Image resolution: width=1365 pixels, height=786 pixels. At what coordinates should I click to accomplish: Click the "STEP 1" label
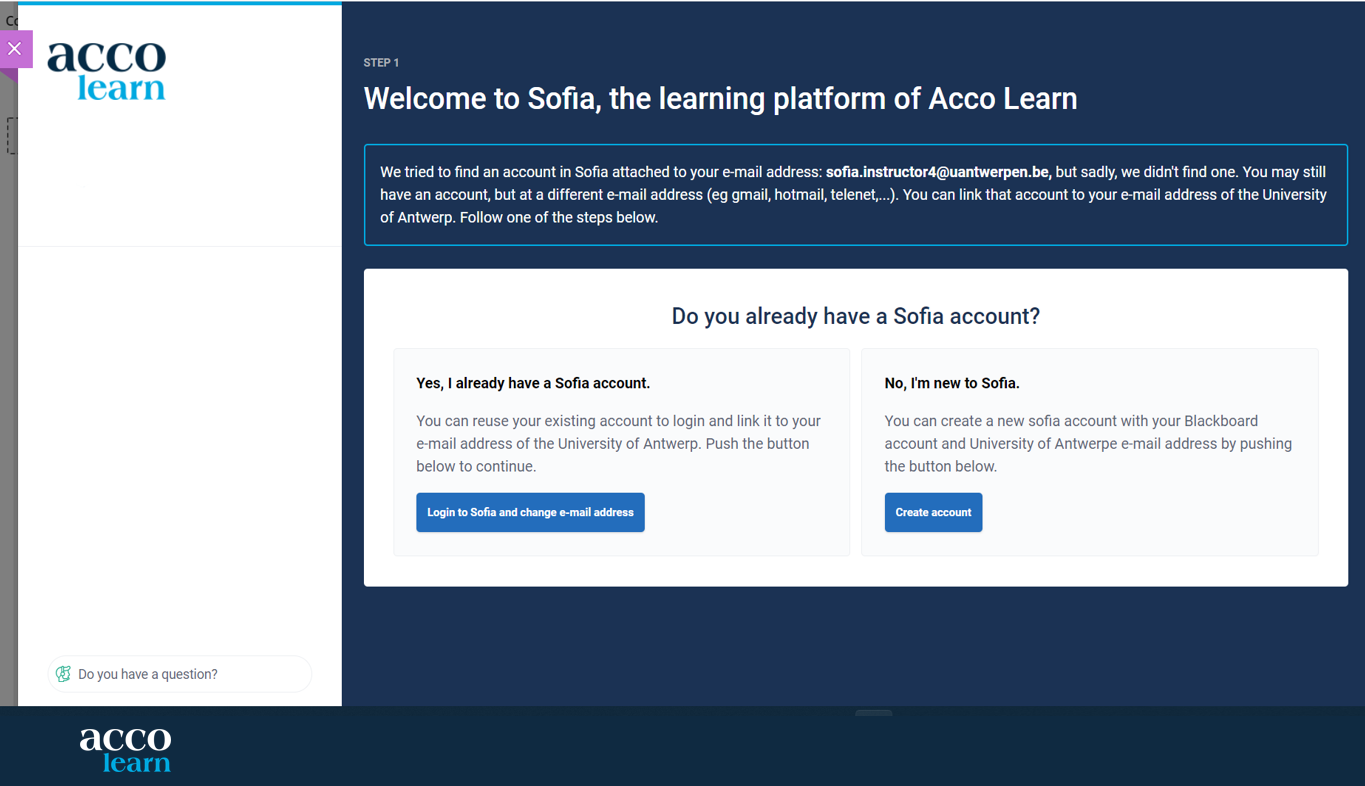pyautogui.click(x=381, y=63)
